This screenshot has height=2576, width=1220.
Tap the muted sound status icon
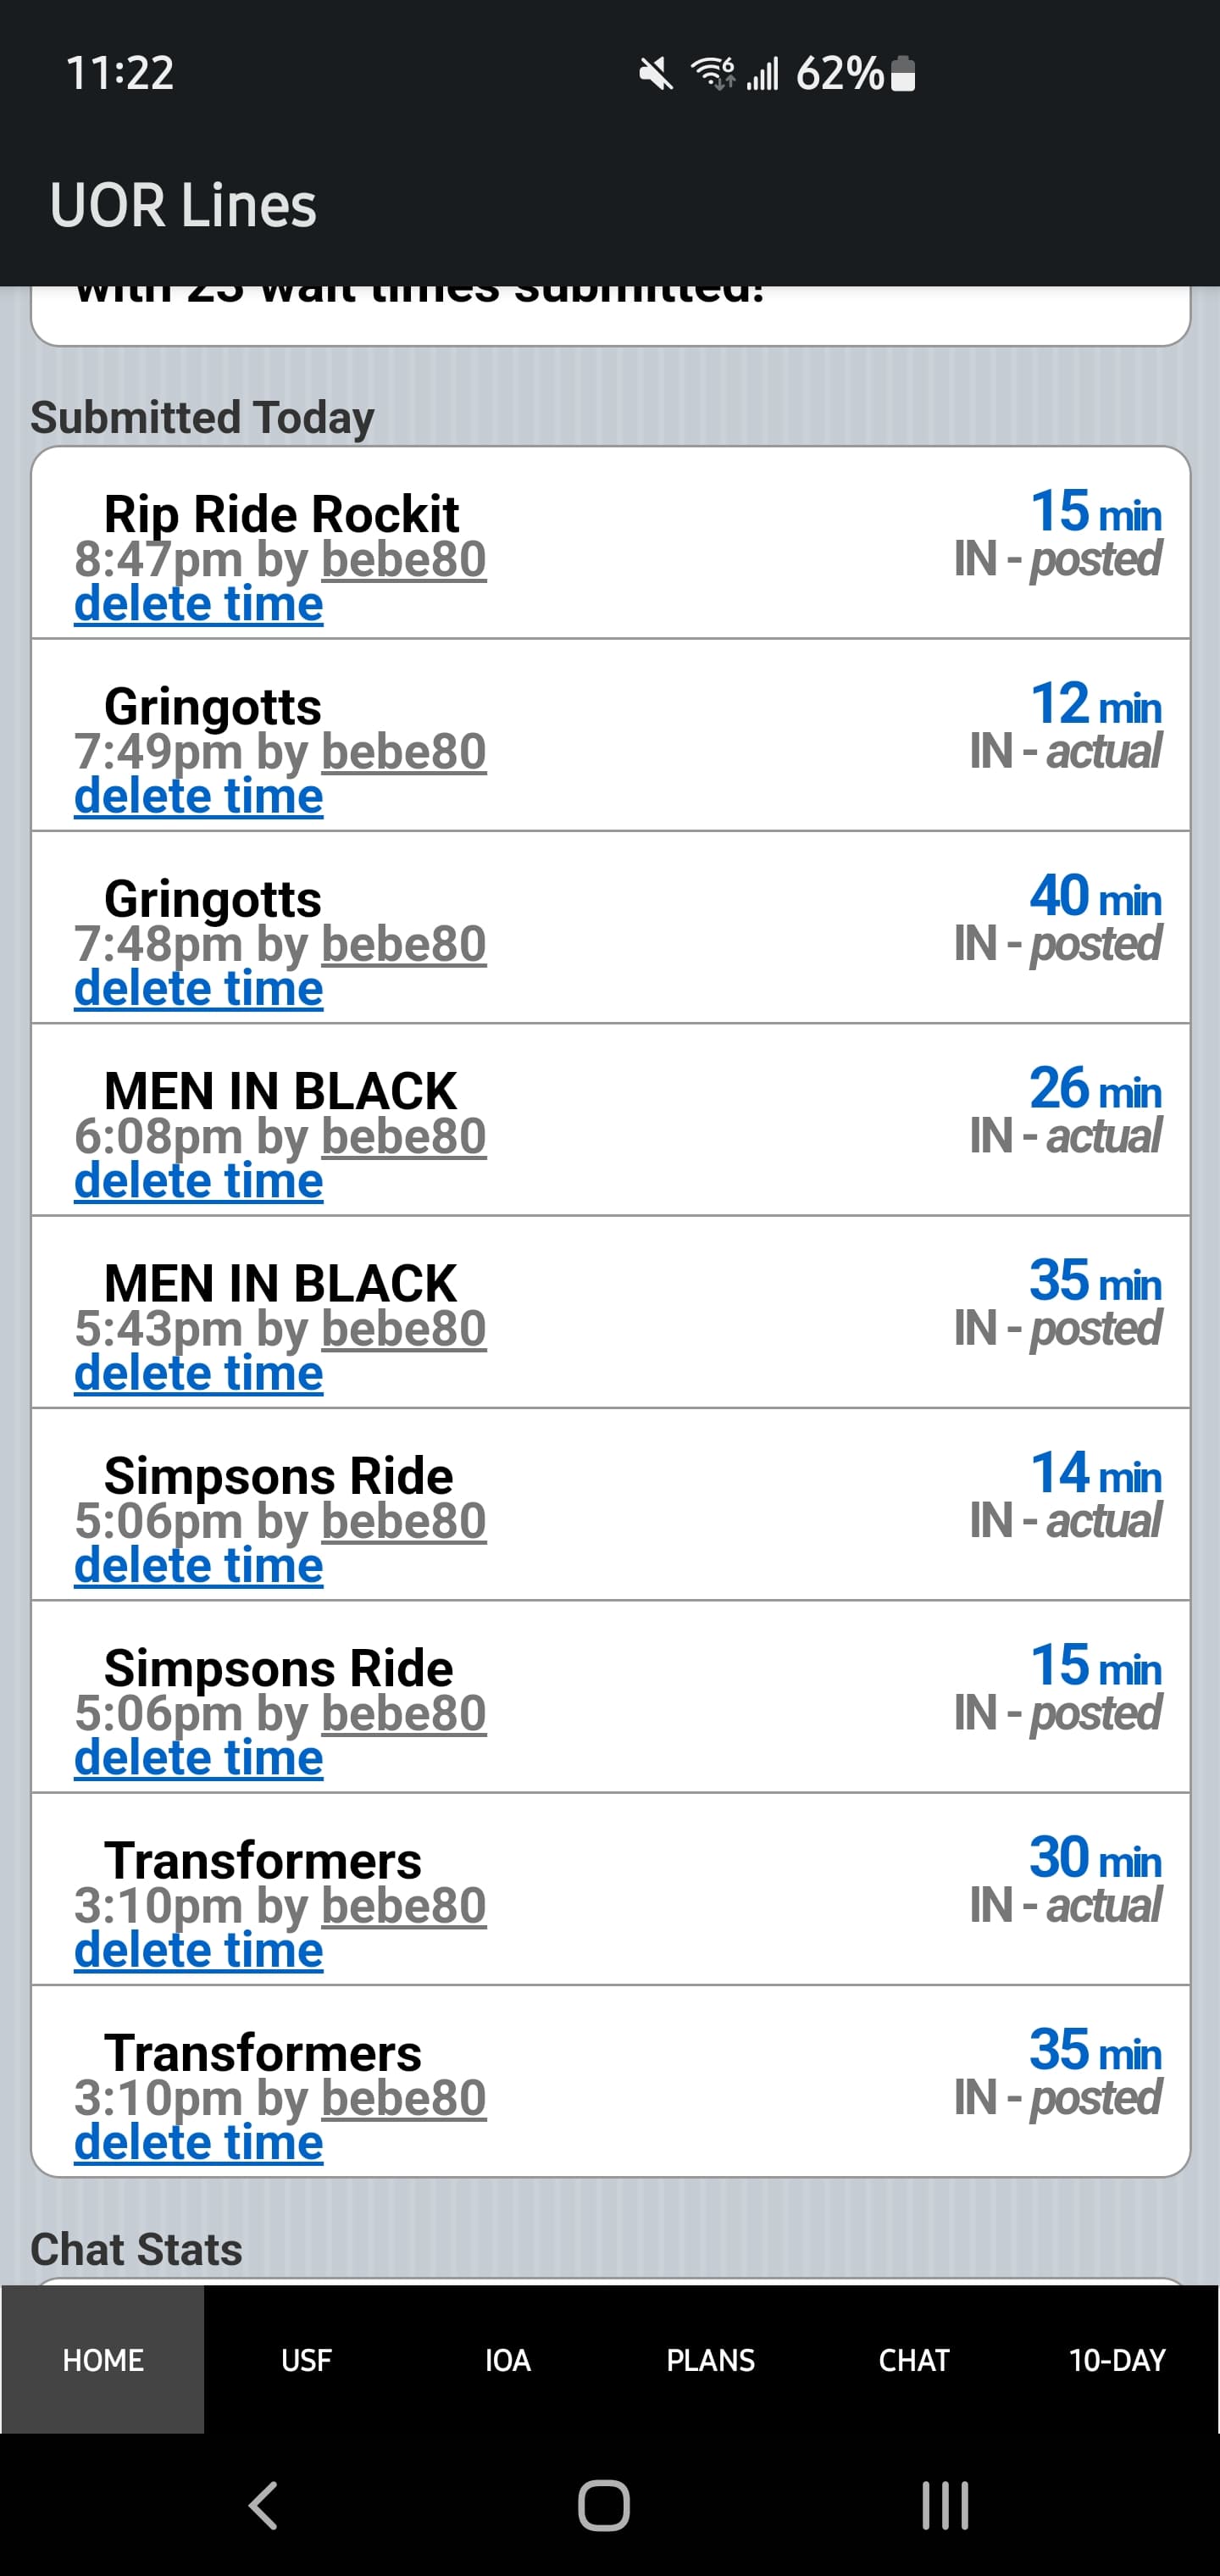[656, 73]
